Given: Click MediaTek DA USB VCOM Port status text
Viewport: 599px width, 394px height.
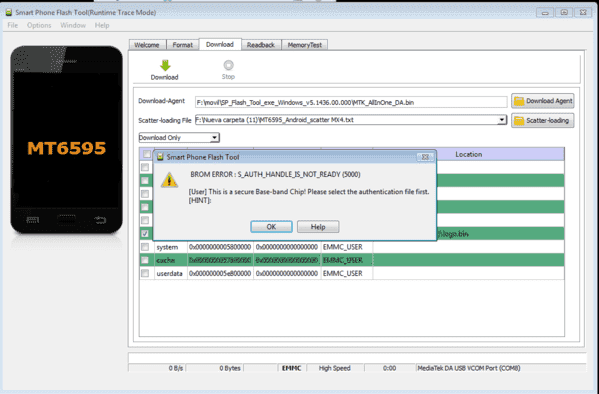Looking at the screenshot, I should pos(469,368).
